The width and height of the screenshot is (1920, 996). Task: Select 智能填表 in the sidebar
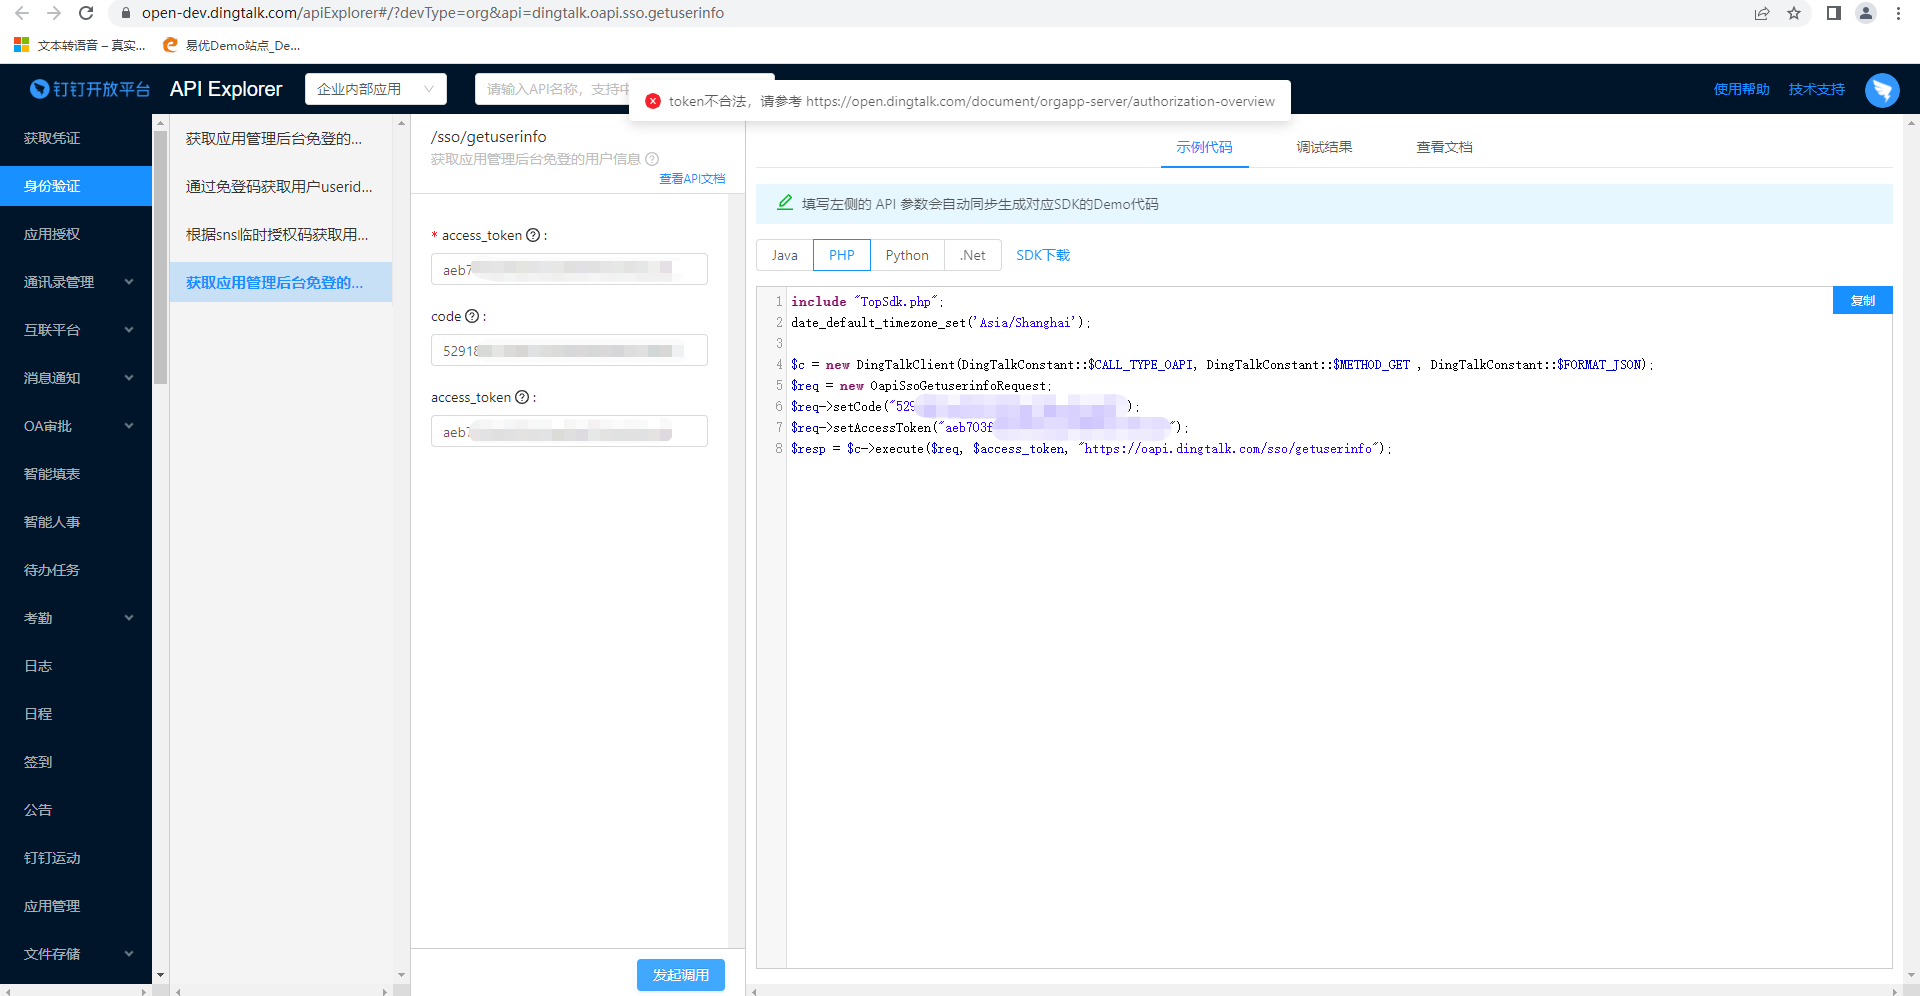[x=76, y=474]
